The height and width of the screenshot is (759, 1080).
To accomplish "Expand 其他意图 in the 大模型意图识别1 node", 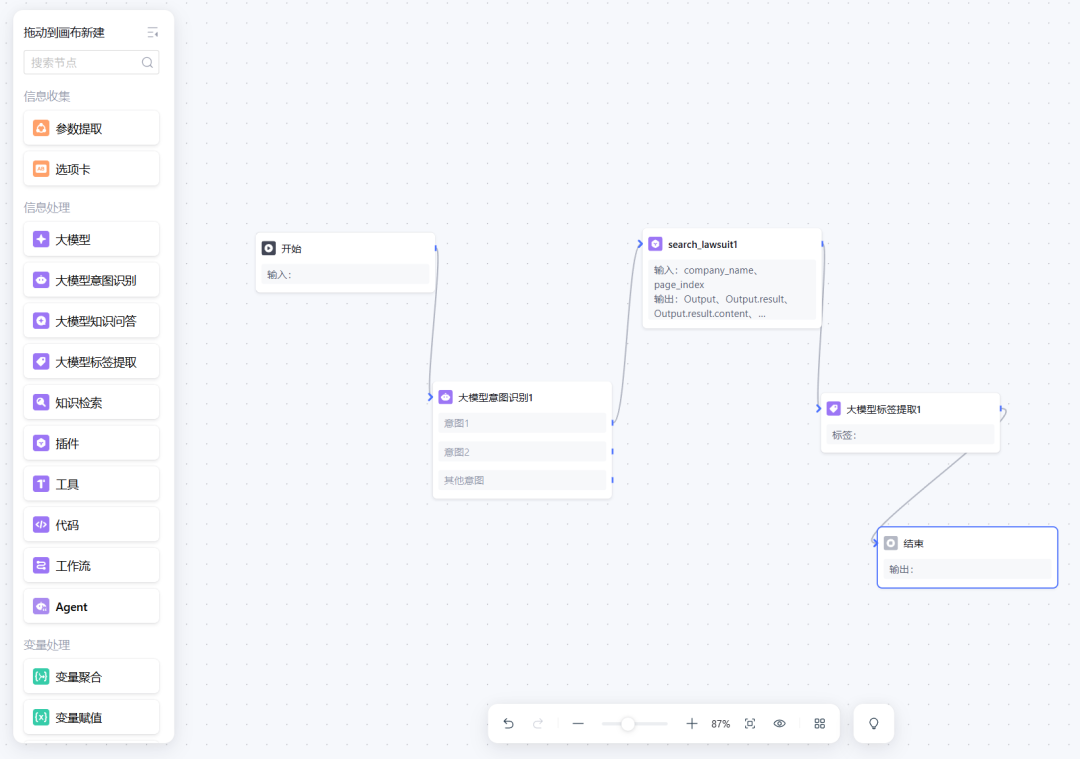I will (x=522, y=480).
